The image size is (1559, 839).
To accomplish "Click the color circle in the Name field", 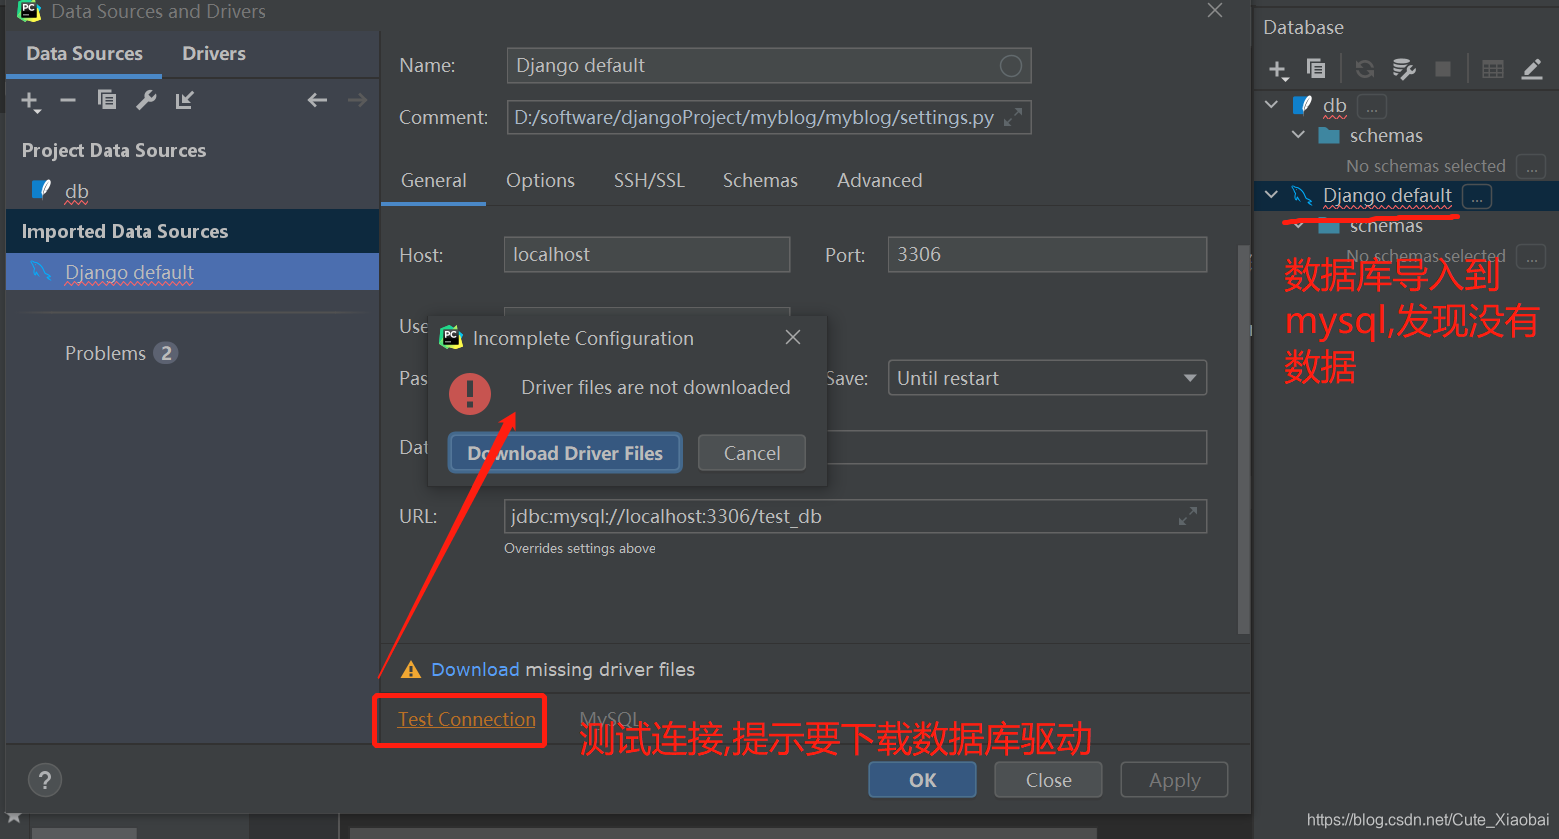I will tap(1011, 66).
